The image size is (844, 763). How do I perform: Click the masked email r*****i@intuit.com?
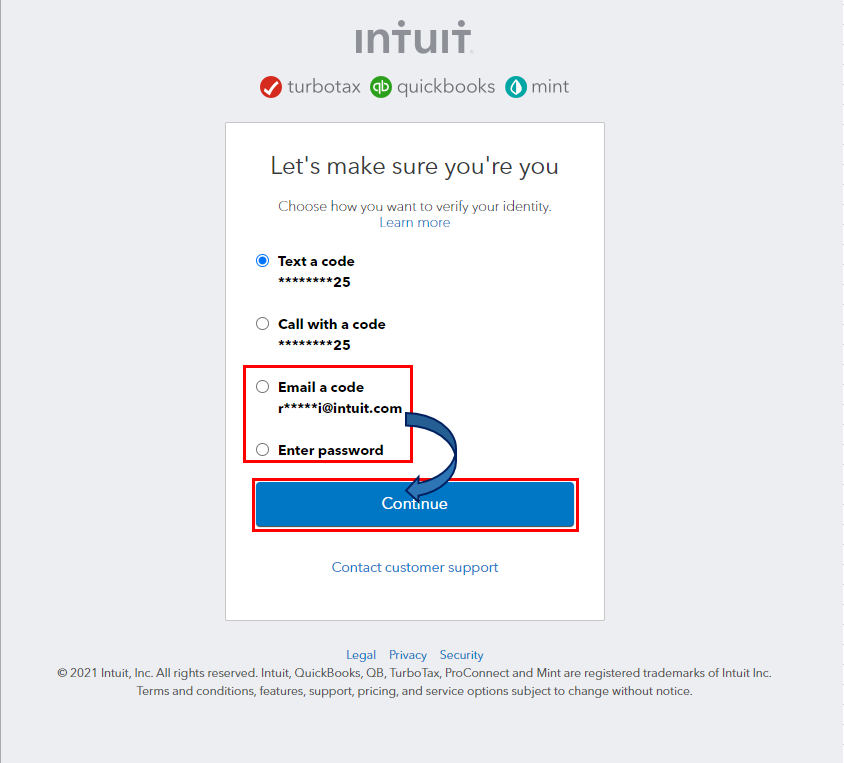click(x=340, y=408)
